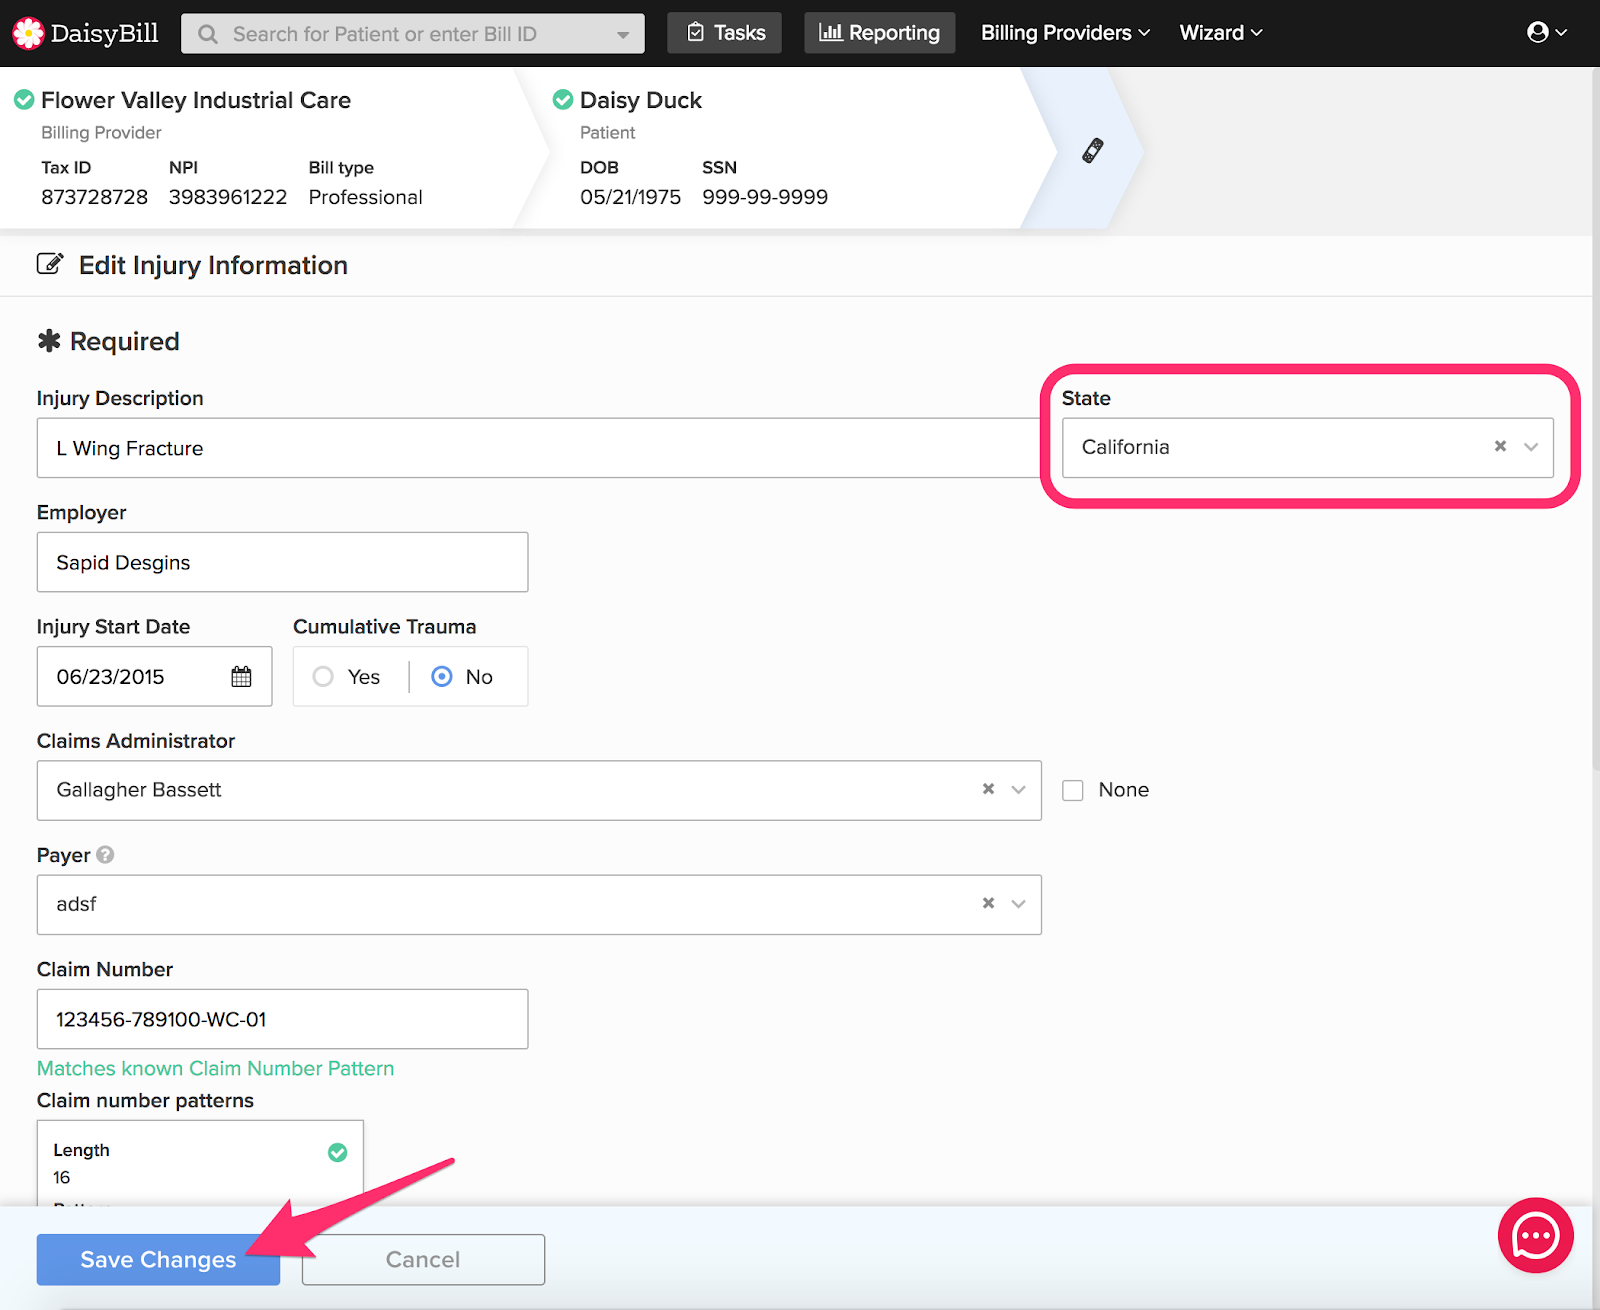Check the None checkbox for Claims Administrator
Screen dimensions: 1600x1310
coord(1073,790)
